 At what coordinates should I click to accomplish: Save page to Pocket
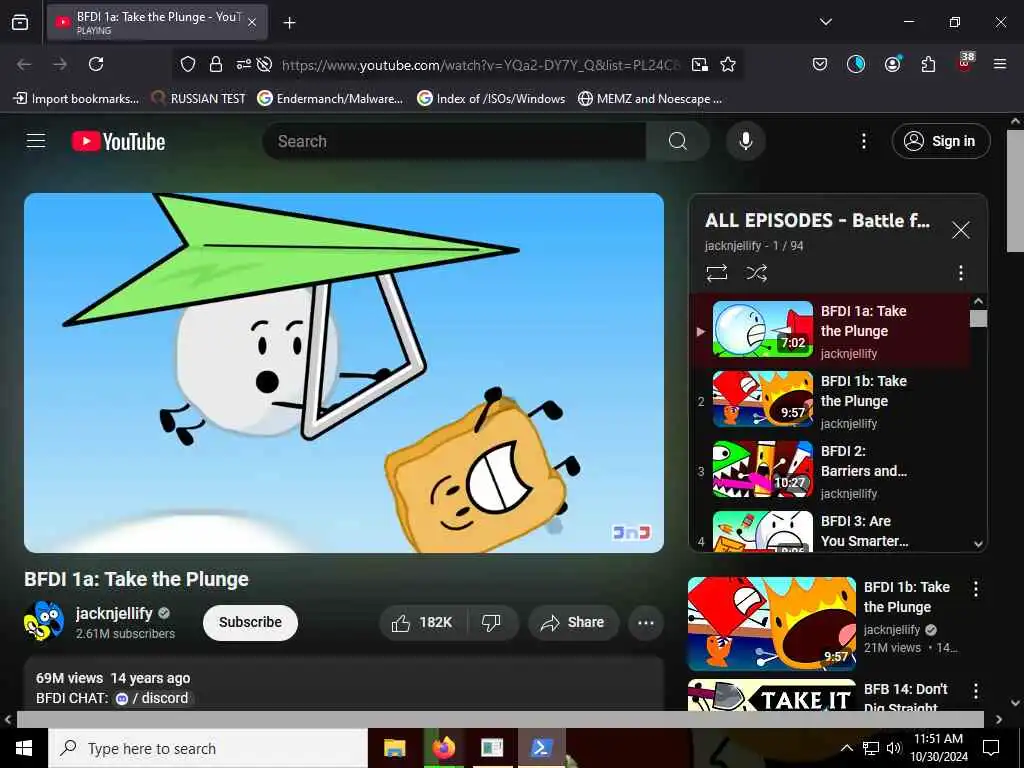click(x=820, y=64)
